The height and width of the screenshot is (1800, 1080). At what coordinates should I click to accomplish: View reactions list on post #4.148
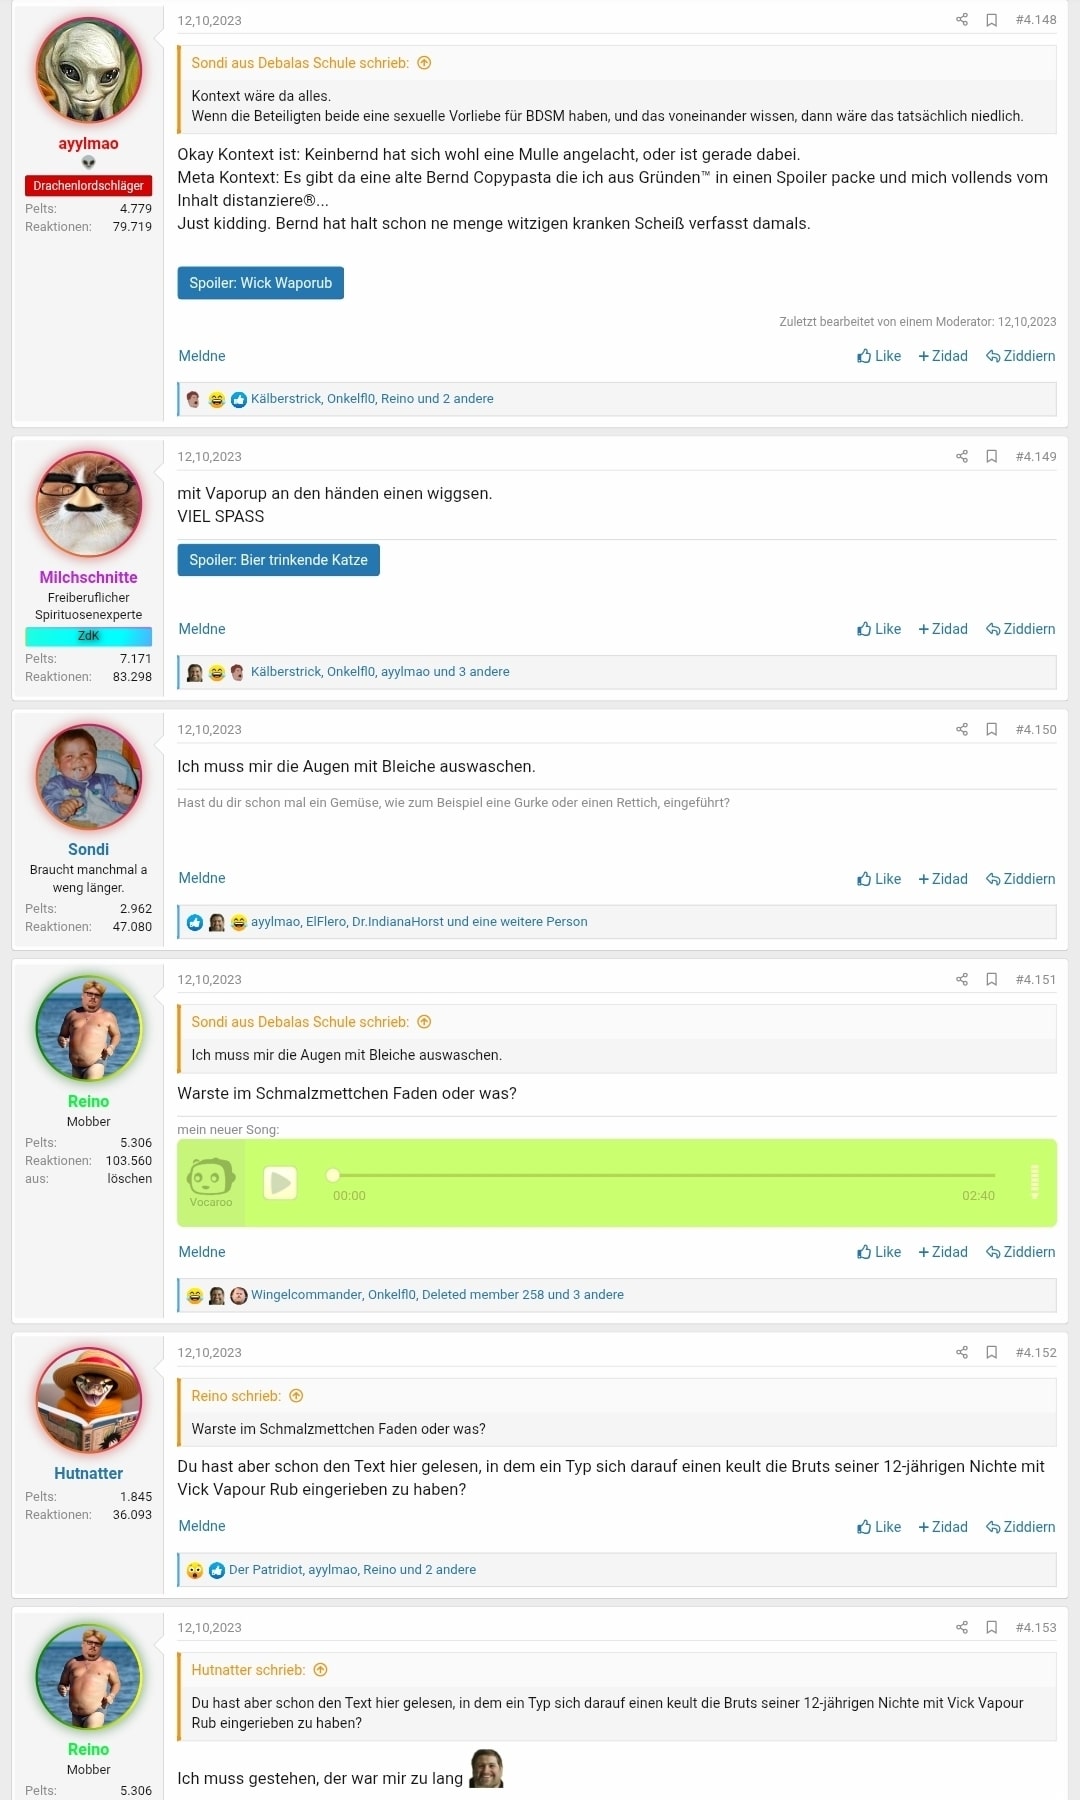pyautogui.click(x=372, y=398)
